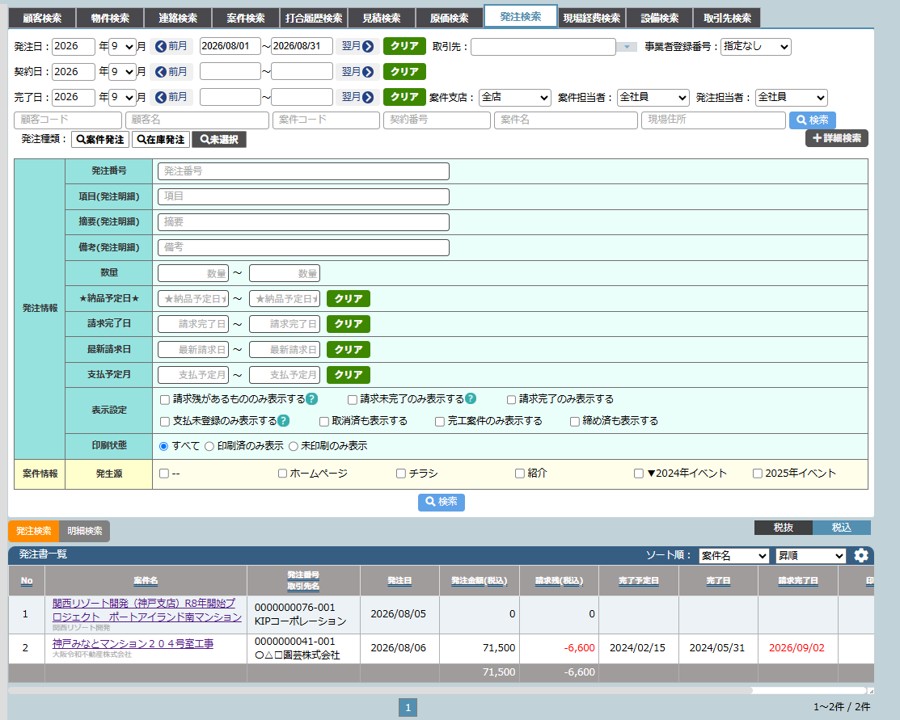
Task: Click the magnifier 検索 button below 案件情報
Action: 441,502
